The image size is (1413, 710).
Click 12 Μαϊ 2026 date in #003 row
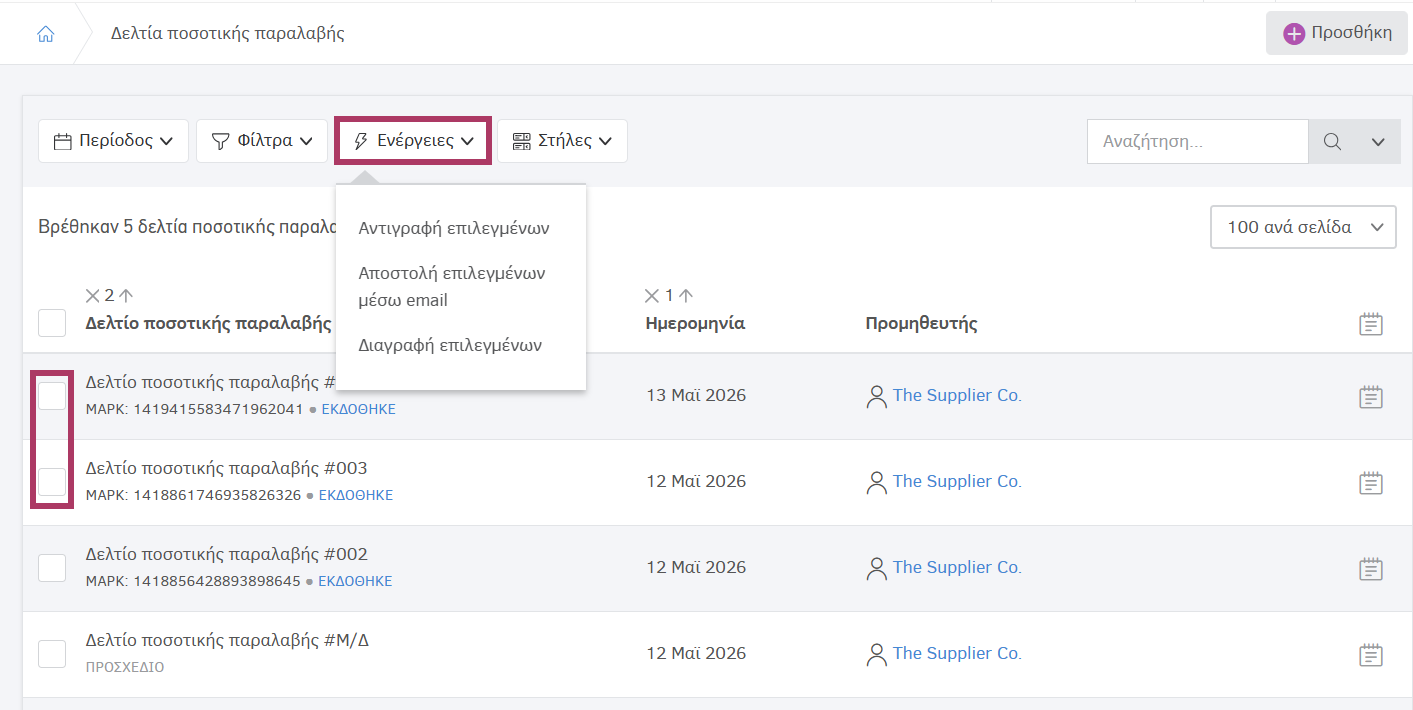(x=696, y=481)
